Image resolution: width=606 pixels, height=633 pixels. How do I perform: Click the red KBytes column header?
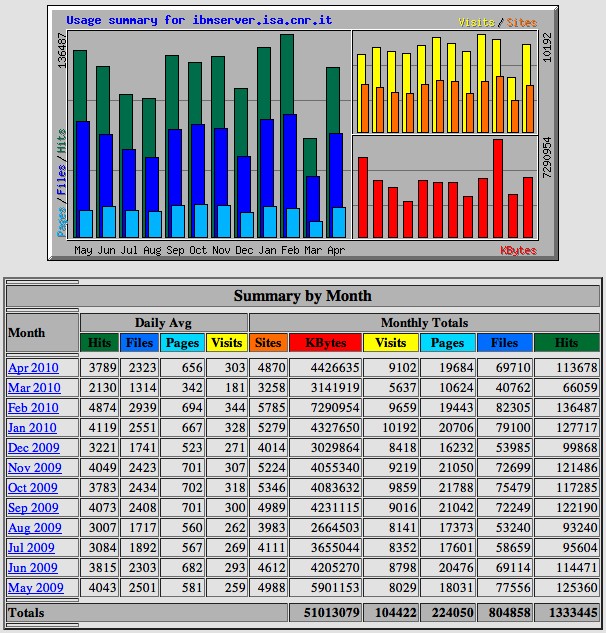coord(325,343)
